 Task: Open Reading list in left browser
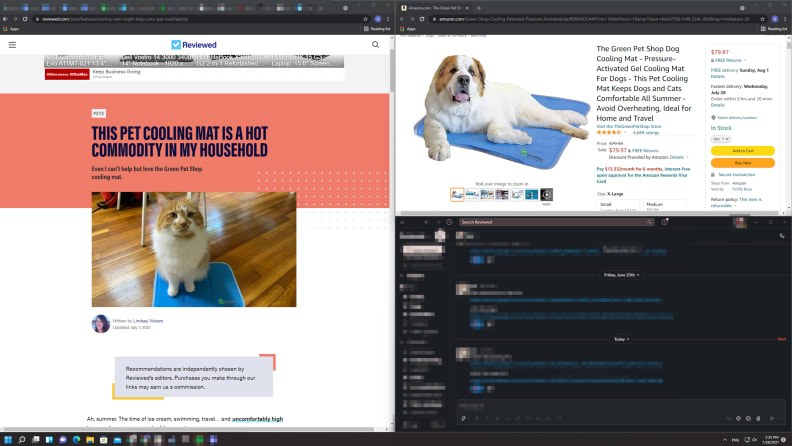pyautogui.click(x=377, y=29)
